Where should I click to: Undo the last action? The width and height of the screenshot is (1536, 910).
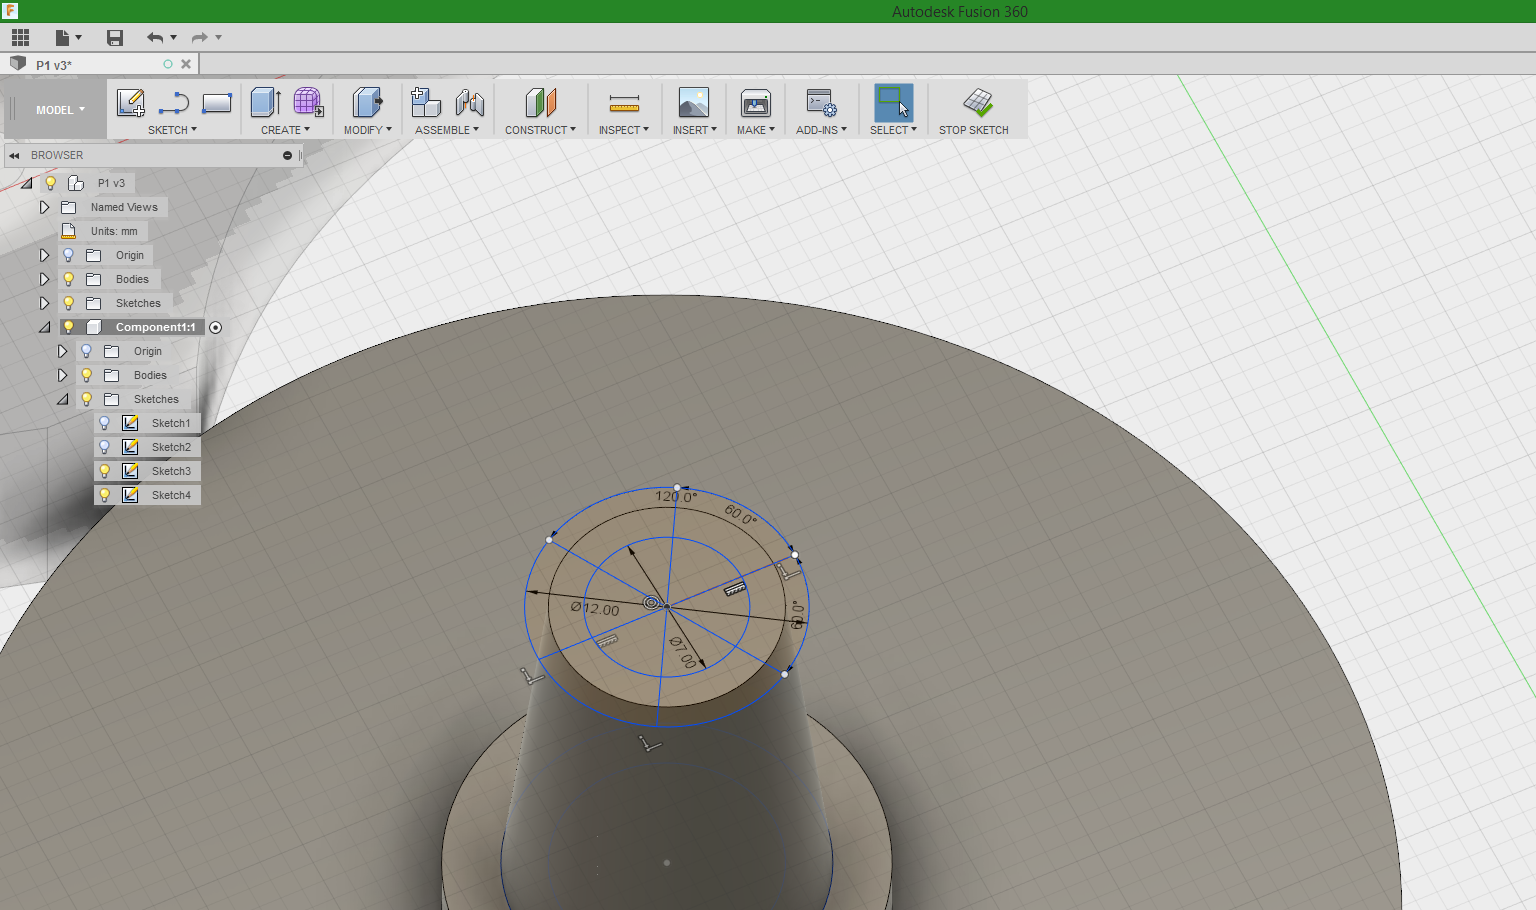[x=155, y=38]
